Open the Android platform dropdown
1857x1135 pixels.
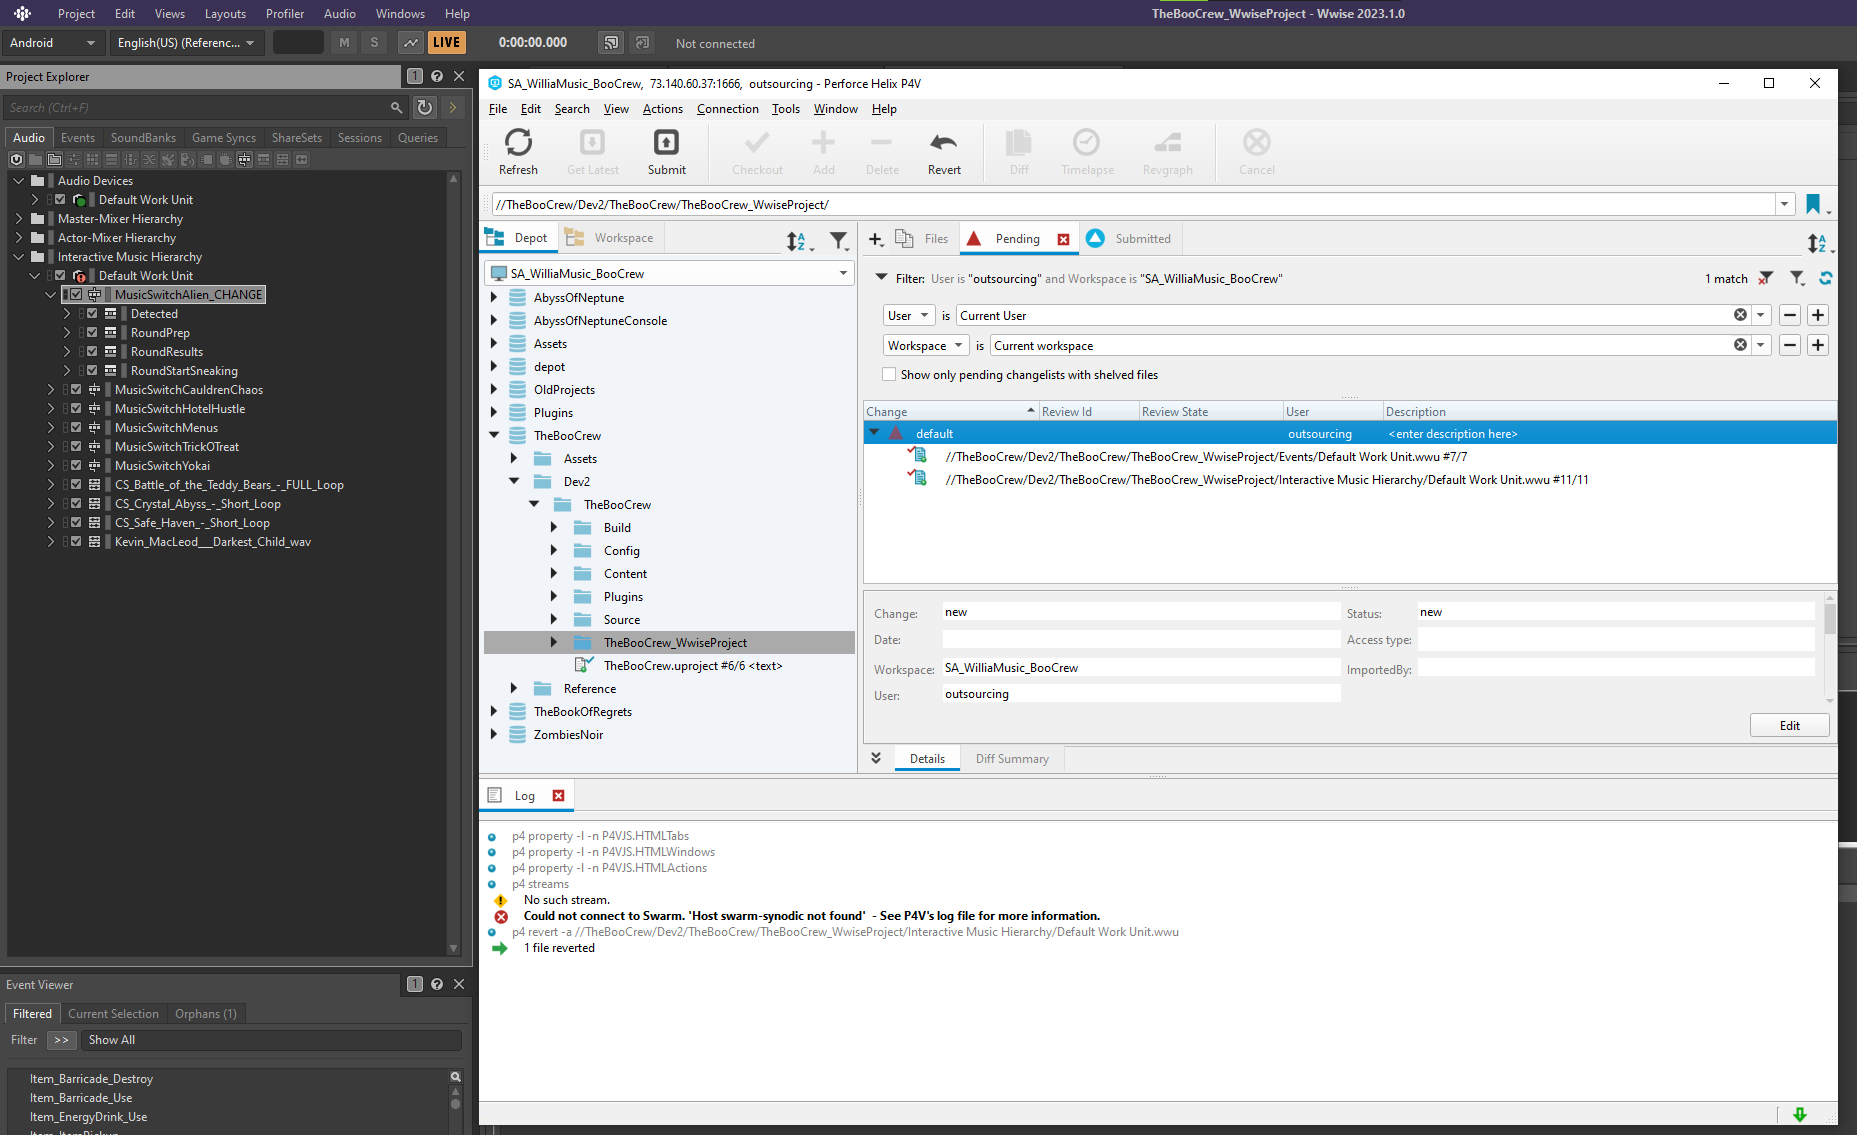[x=53, y=42]
